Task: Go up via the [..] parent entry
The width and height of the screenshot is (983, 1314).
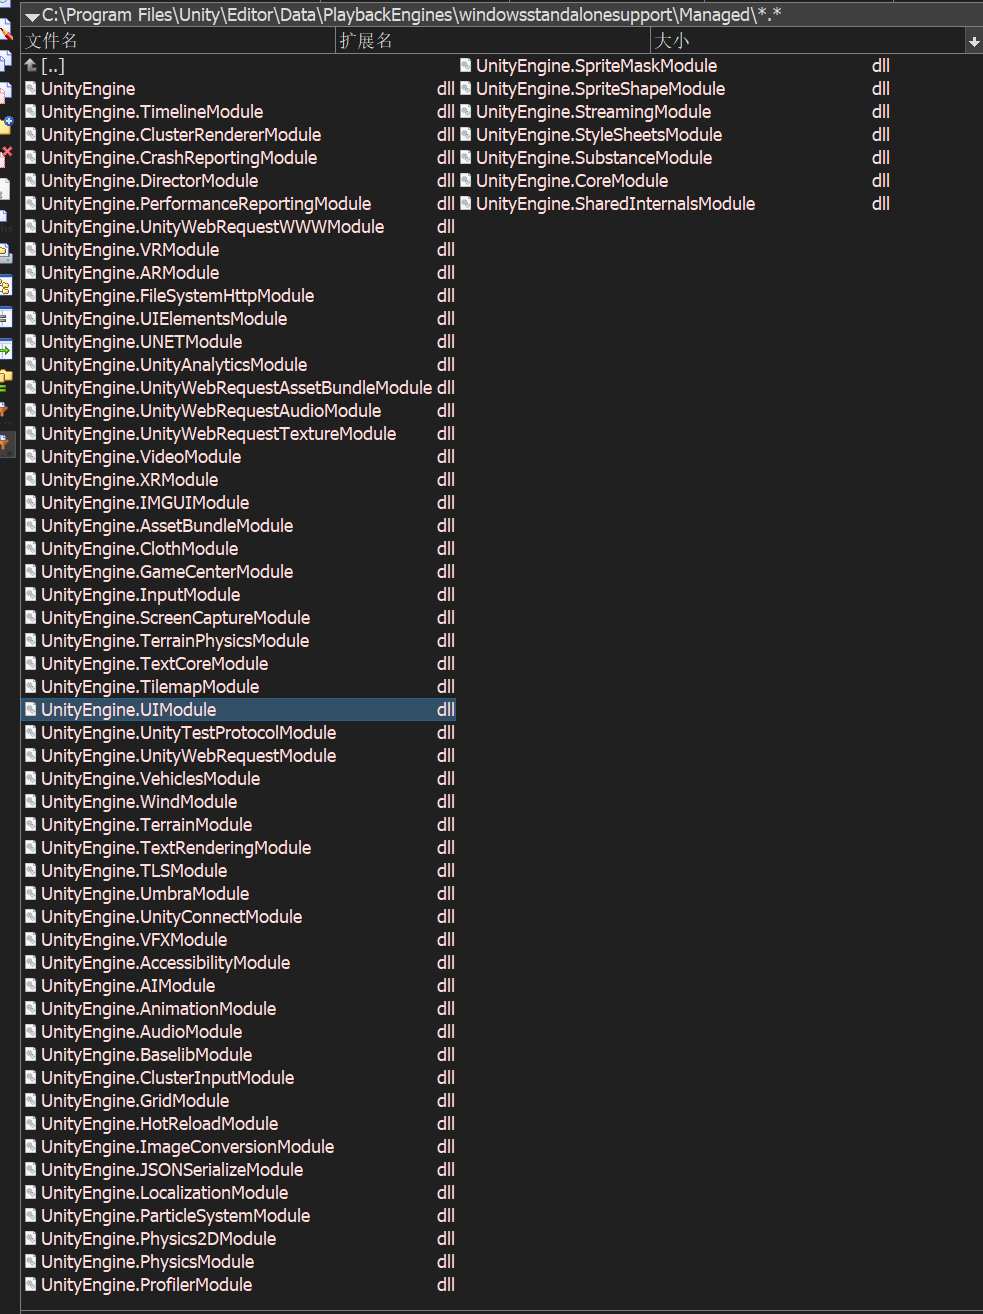Action: tap(45, 66)
